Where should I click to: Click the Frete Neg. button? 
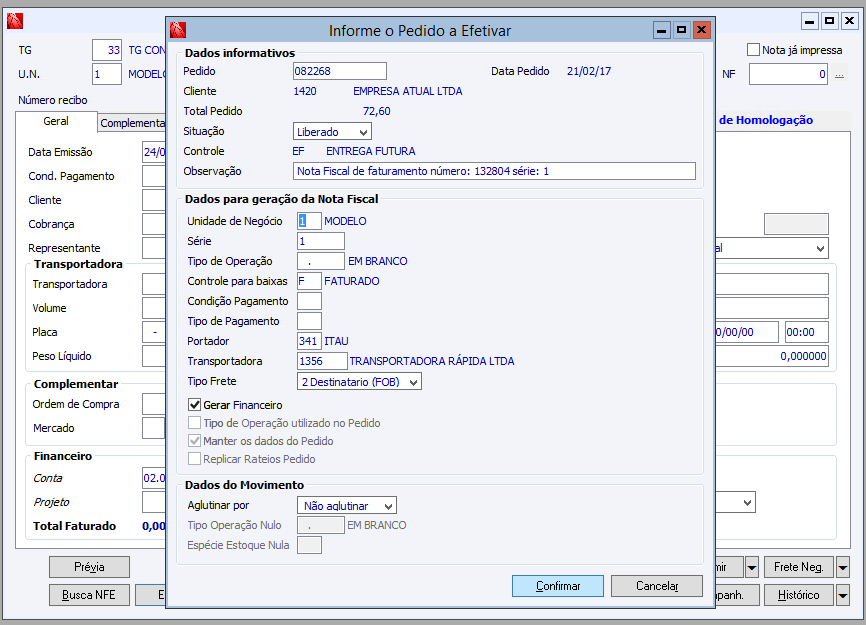point(799,567)
